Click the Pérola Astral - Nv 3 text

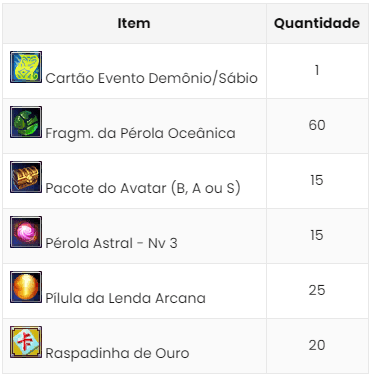[111, 243]
